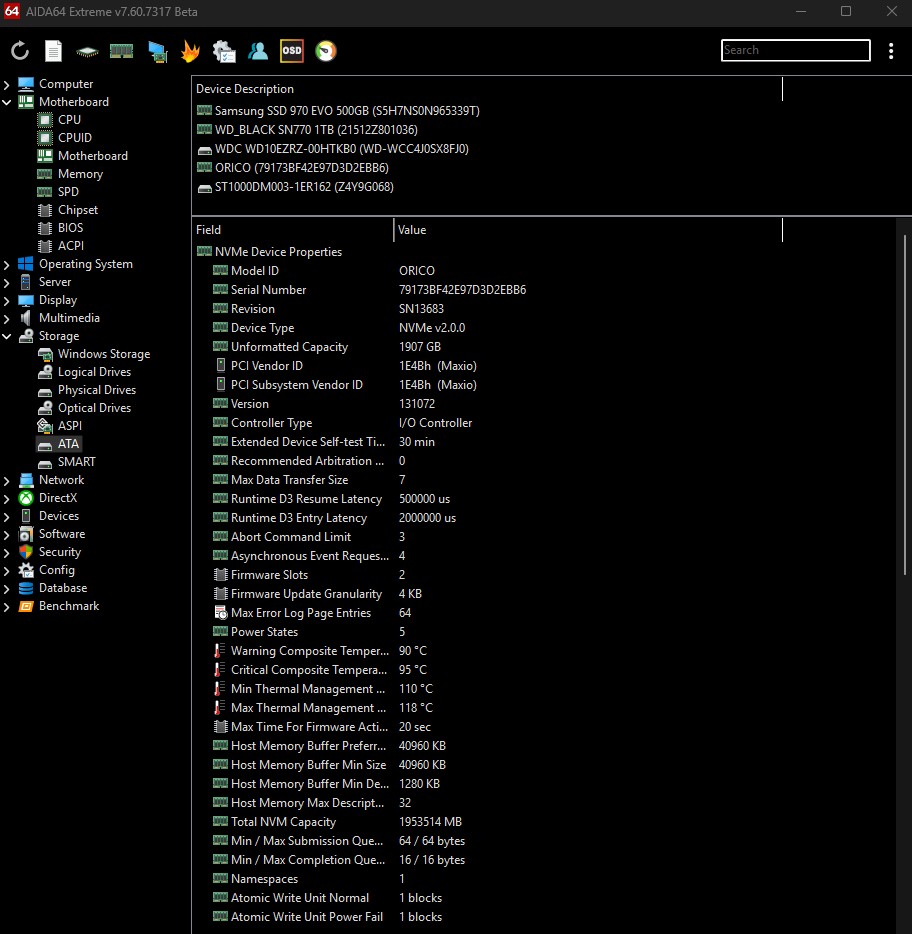Click the user/remote connection icon
Image resolution: width=912 pixels, height=934 pixels.
[258, 51]
